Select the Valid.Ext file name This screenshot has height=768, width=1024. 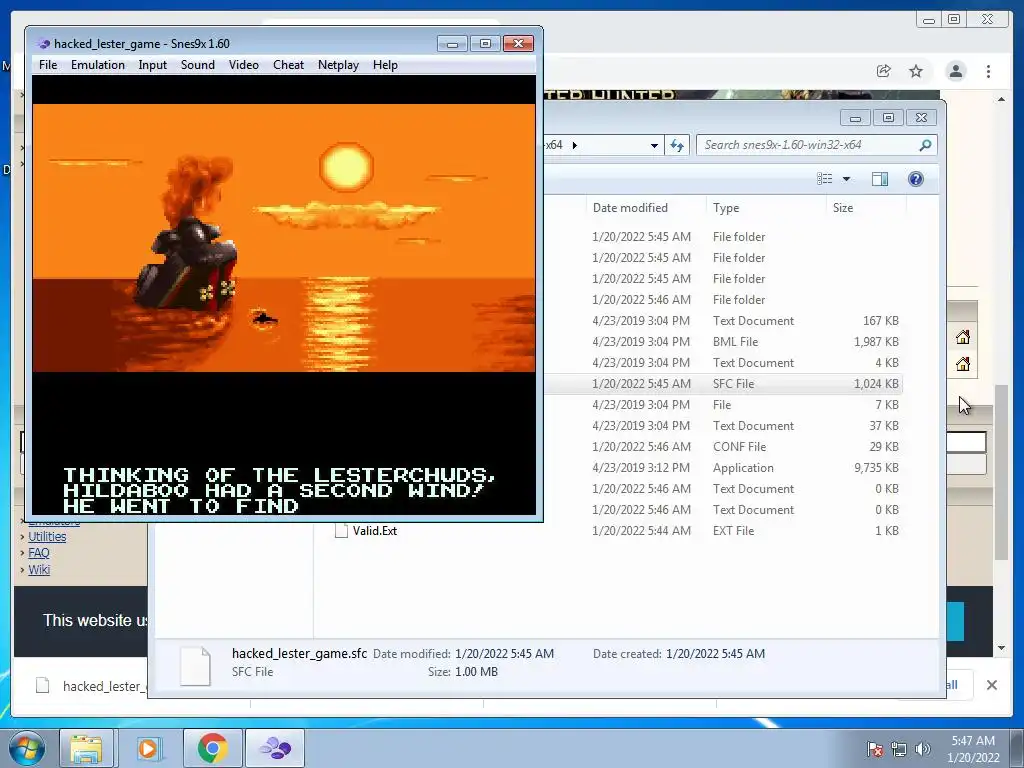point(375,531)
